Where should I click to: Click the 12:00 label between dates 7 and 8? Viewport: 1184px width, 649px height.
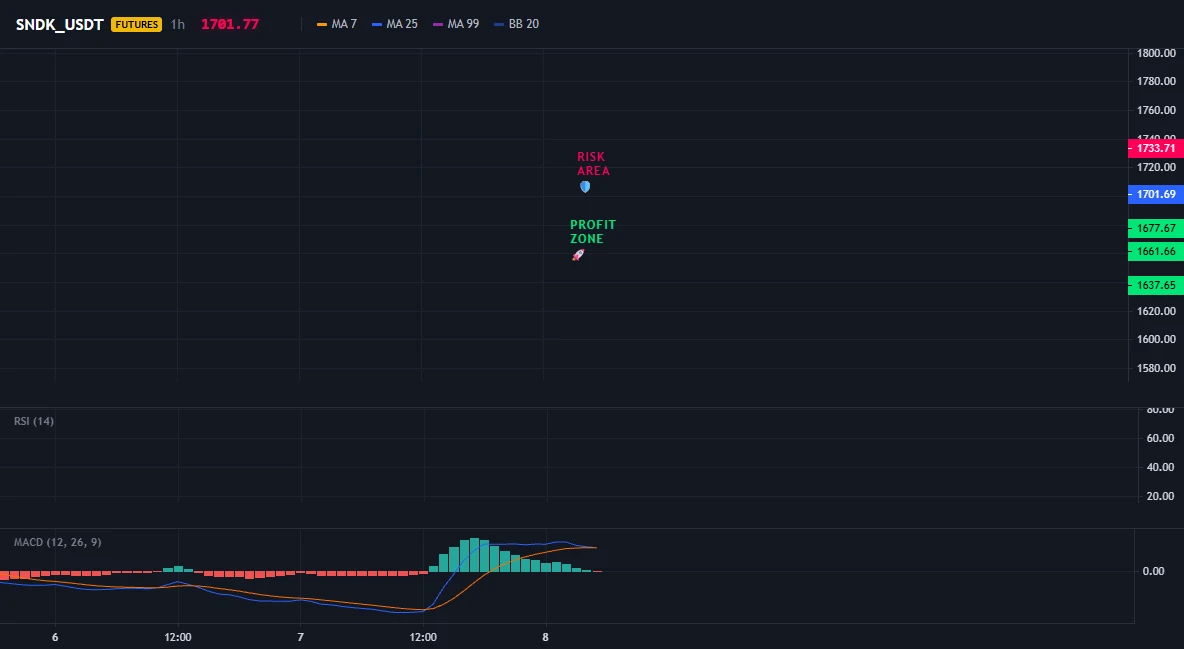point(423,637)
